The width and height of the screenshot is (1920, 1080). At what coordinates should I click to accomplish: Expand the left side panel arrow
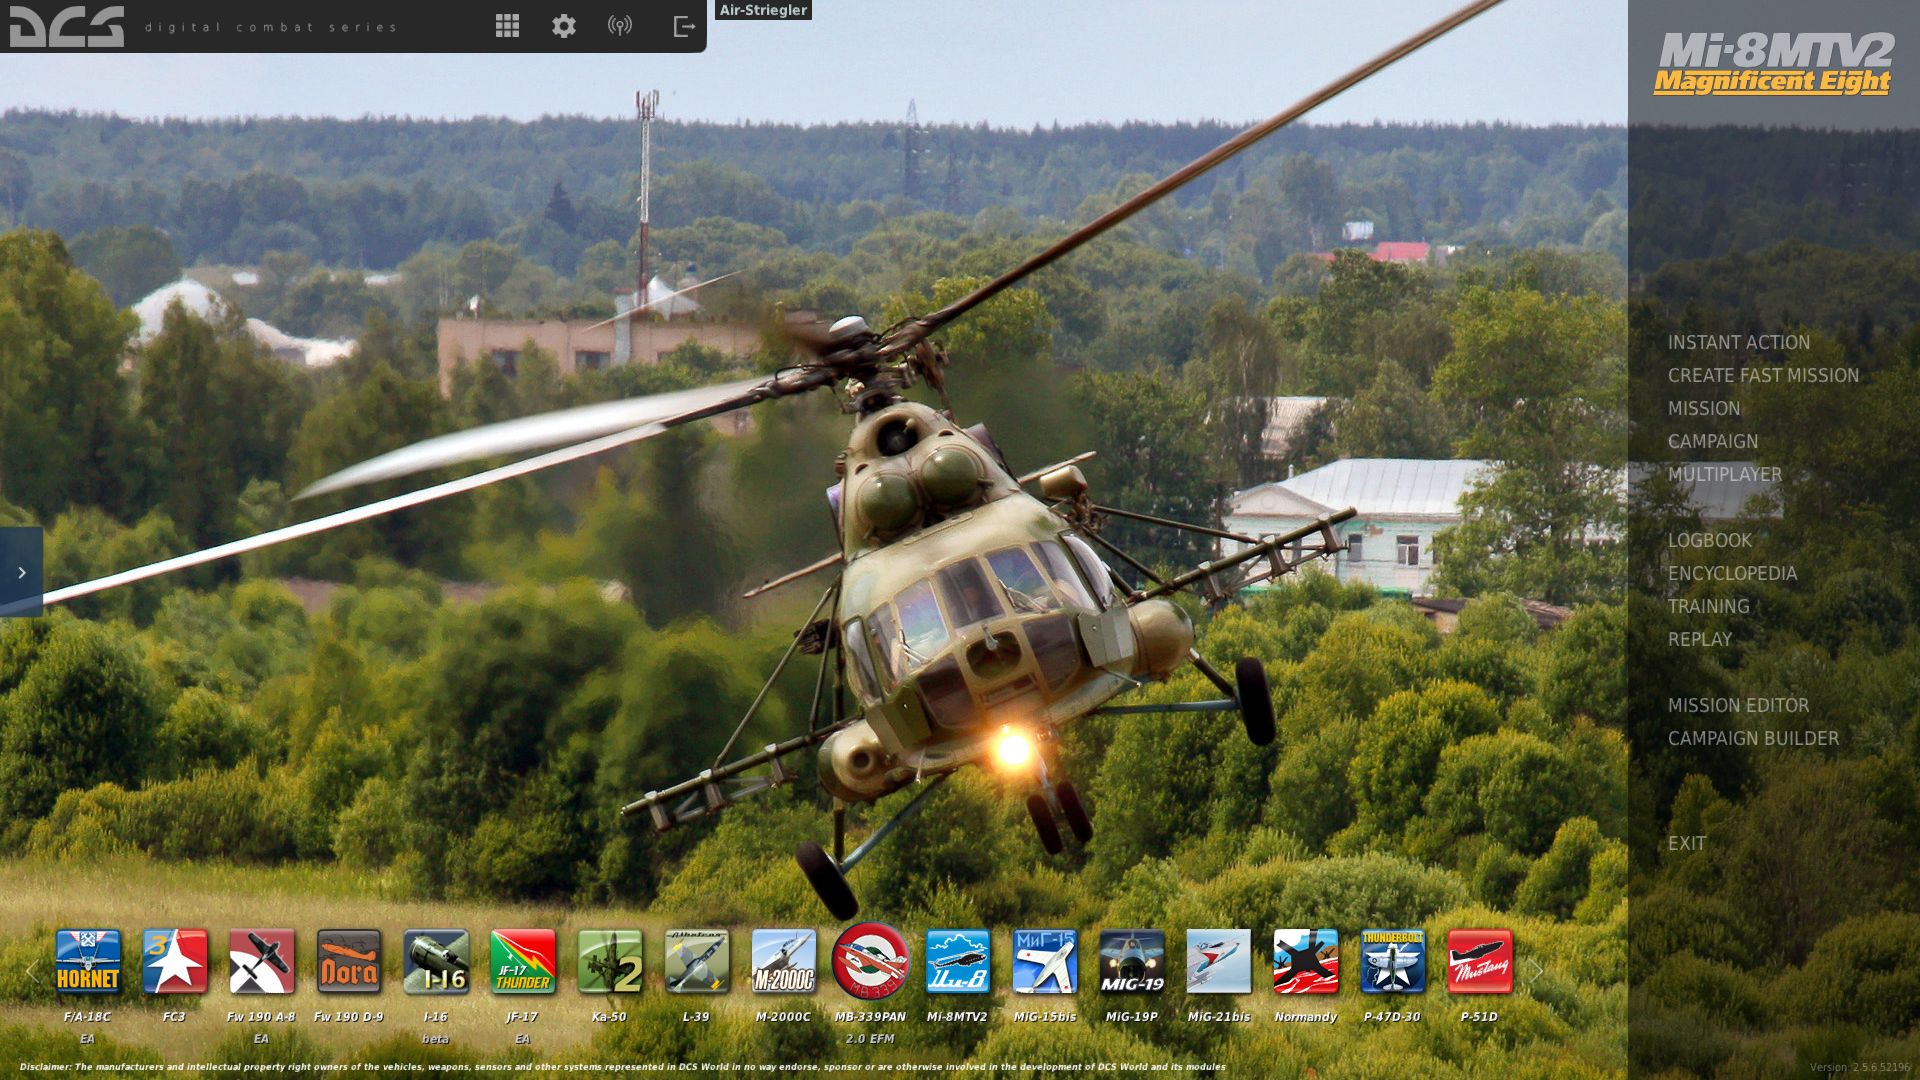(21, 572)
